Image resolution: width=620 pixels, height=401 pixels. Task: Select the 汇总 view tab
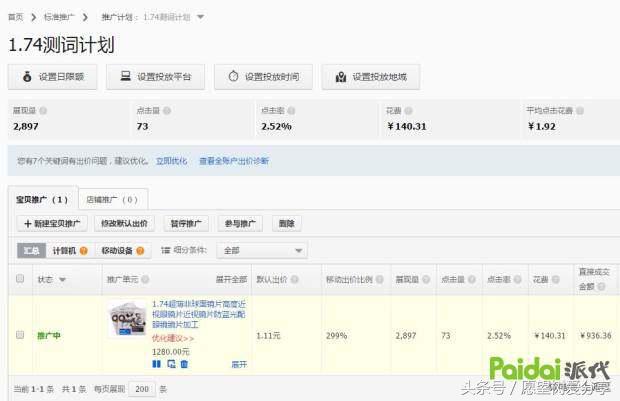coord(32,251)
